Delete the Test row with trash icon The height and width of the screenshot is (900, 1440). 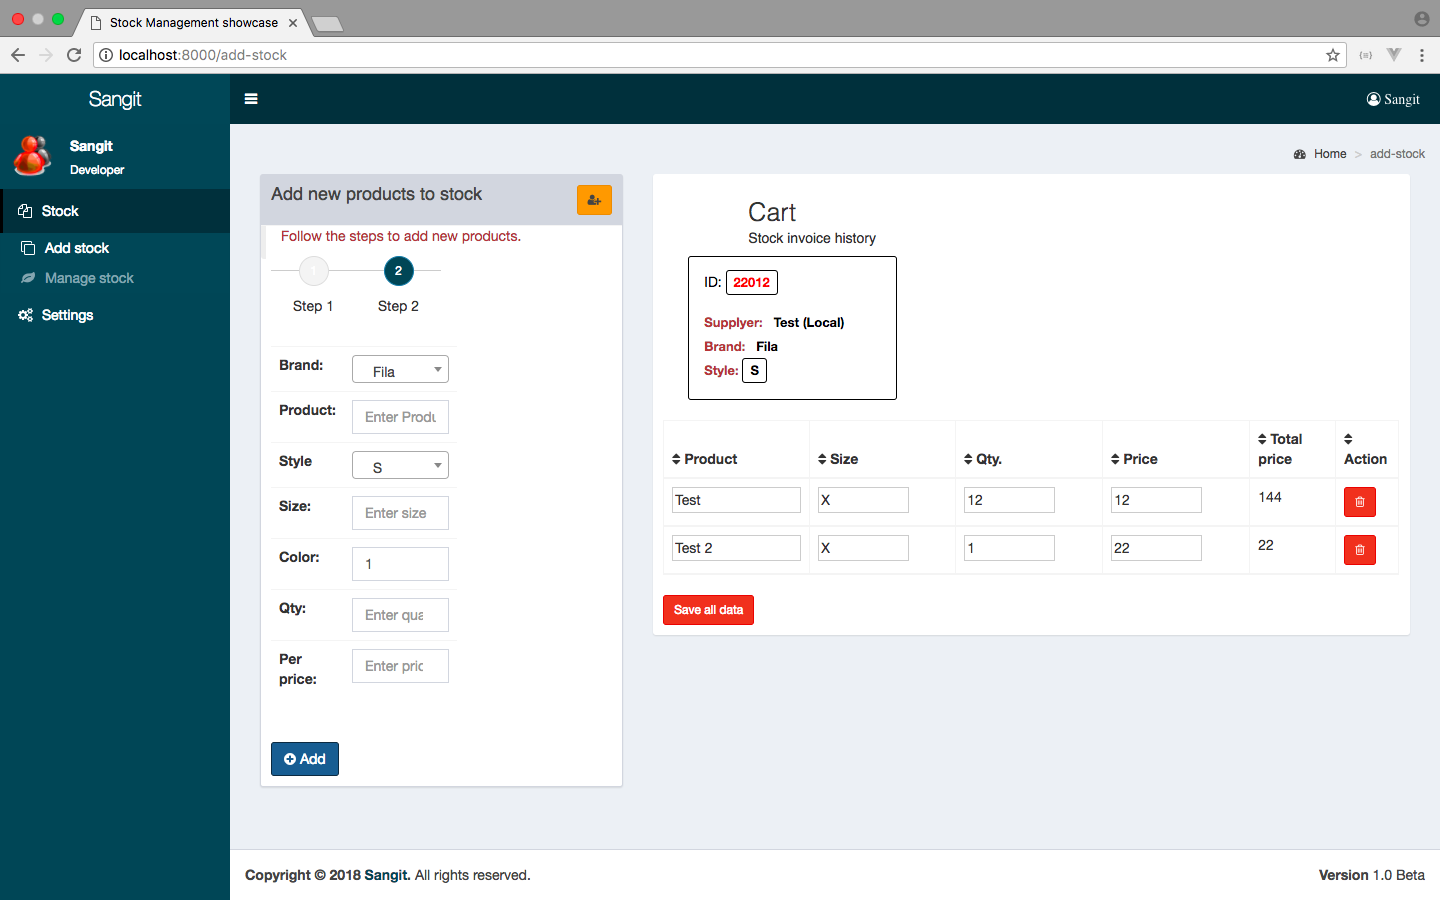click(x=1359, y=502)
